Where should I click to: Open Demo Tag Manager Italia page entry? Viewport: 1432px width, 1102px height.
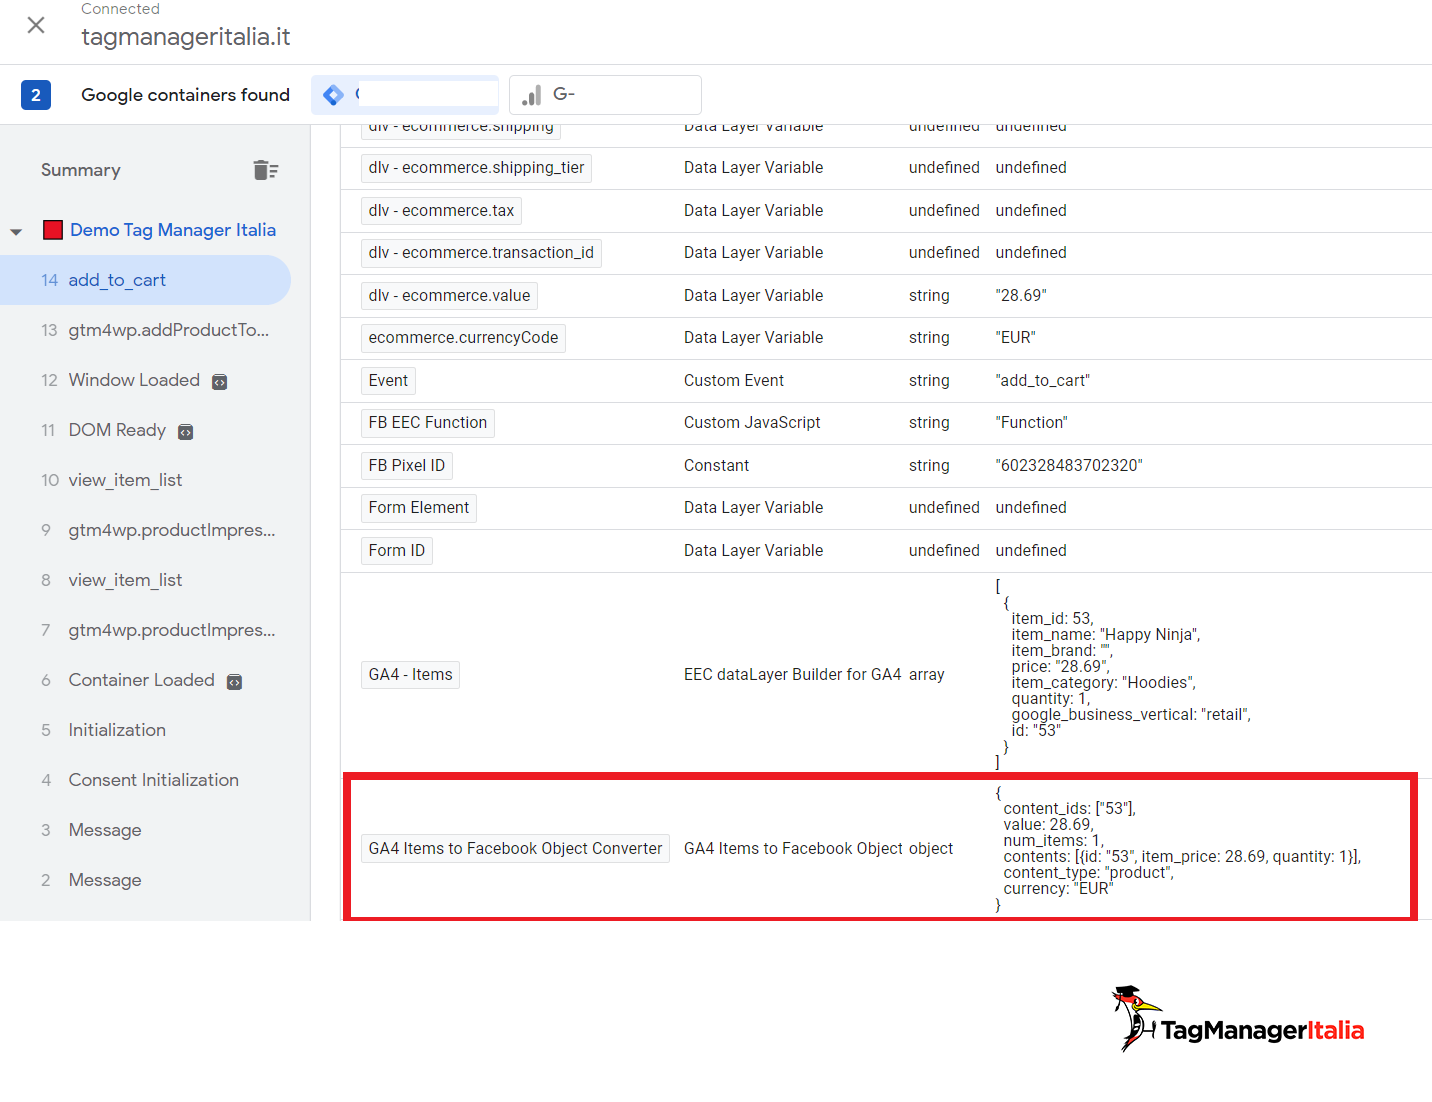[x=173, y=230]
